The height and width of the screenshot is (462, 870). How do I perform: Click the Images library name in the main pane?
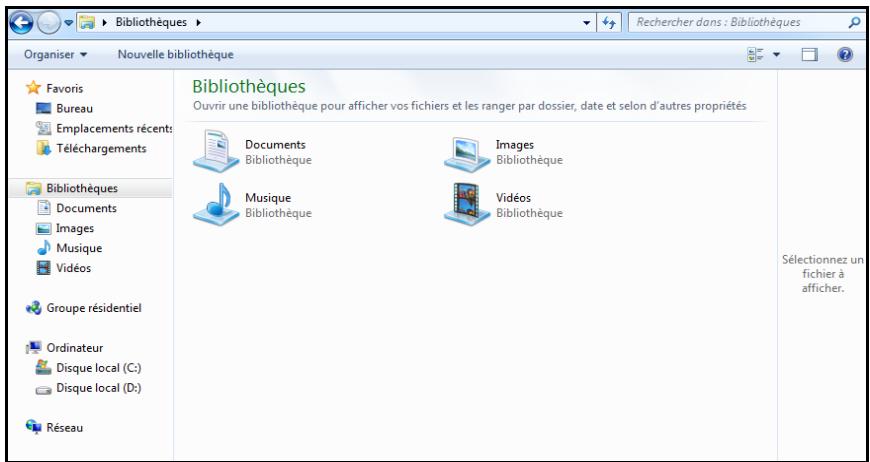pyautogui.click(x=515, y=145)
